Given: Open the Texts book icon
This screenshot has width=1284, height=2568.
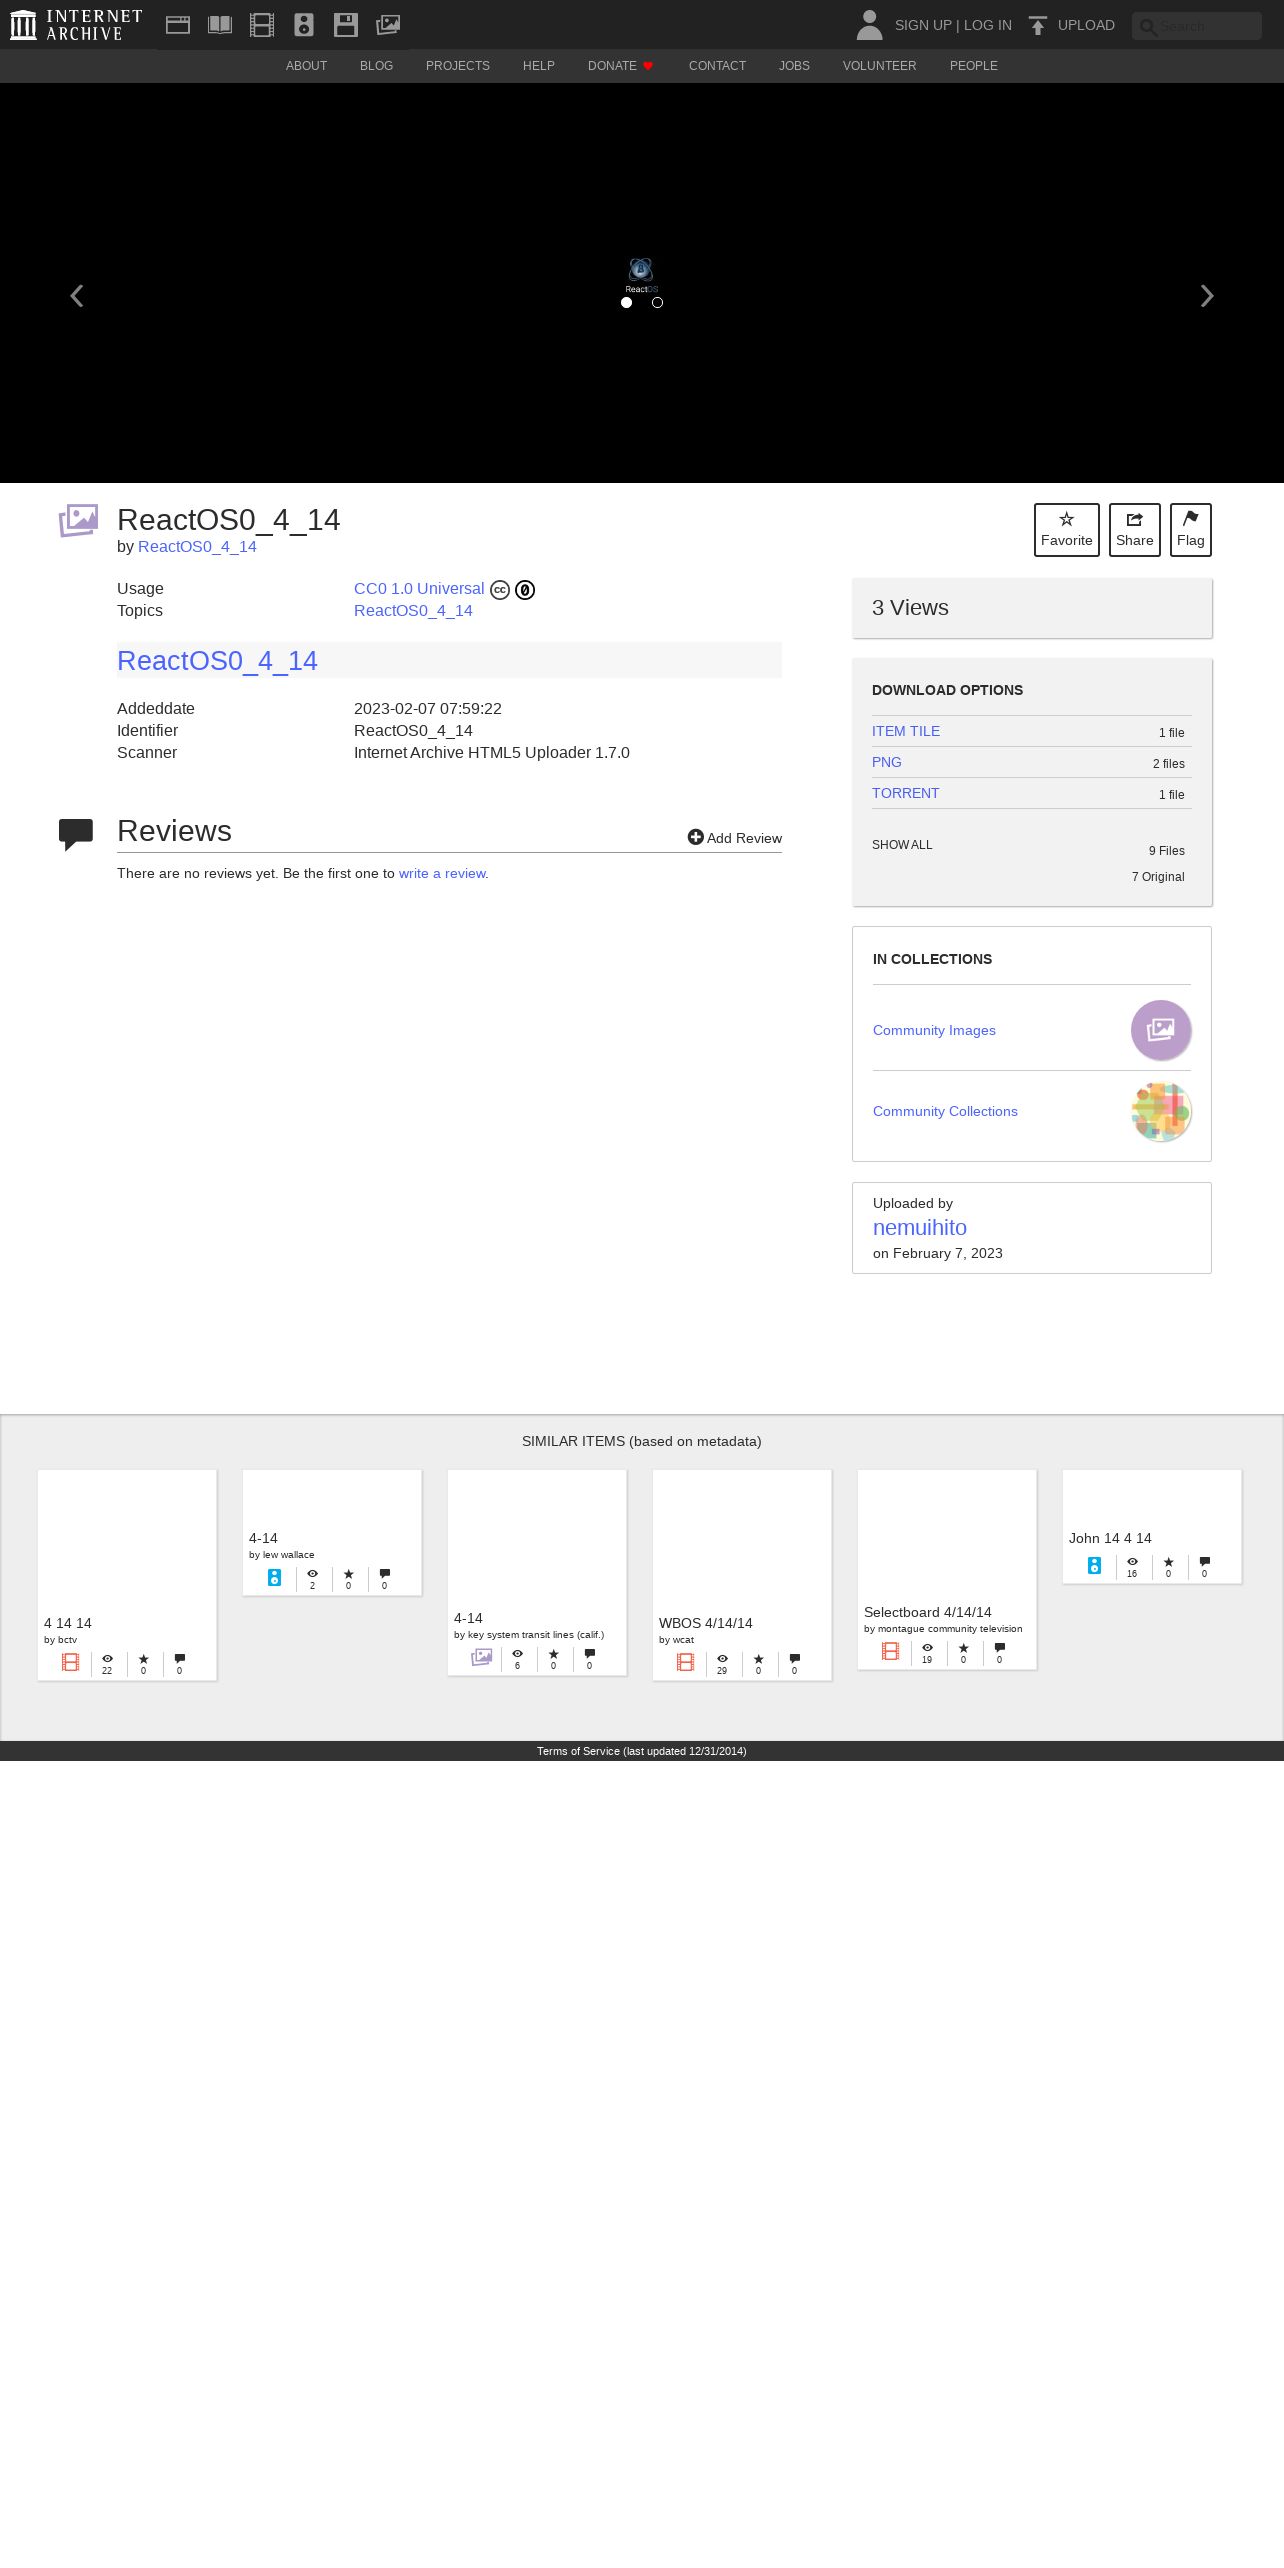Looking at the screenshot, I should tap(220, 25).
